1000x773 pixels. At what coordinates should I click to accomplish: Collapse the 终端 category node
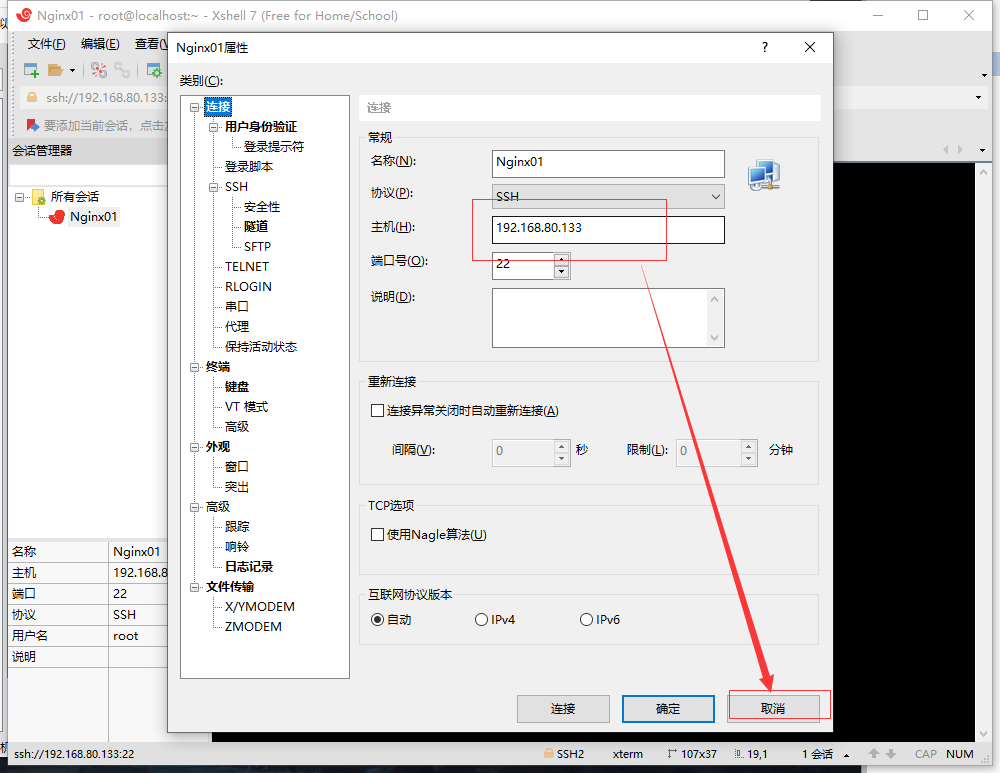pos(195,367)
